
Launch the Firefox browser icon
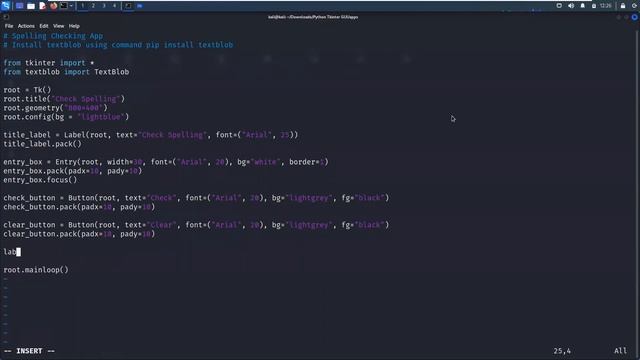coord(53,6)
